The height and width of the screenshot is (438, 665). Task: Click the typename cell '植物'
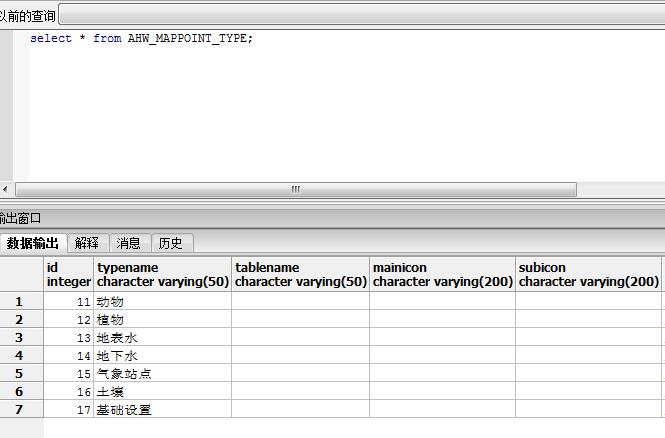click(162, 319)
